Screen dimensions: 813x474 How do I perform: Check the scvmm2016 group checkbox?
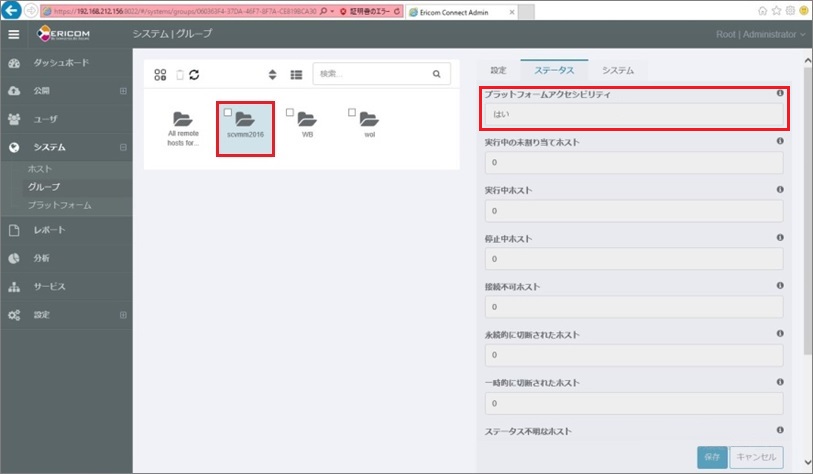[229, 112]
